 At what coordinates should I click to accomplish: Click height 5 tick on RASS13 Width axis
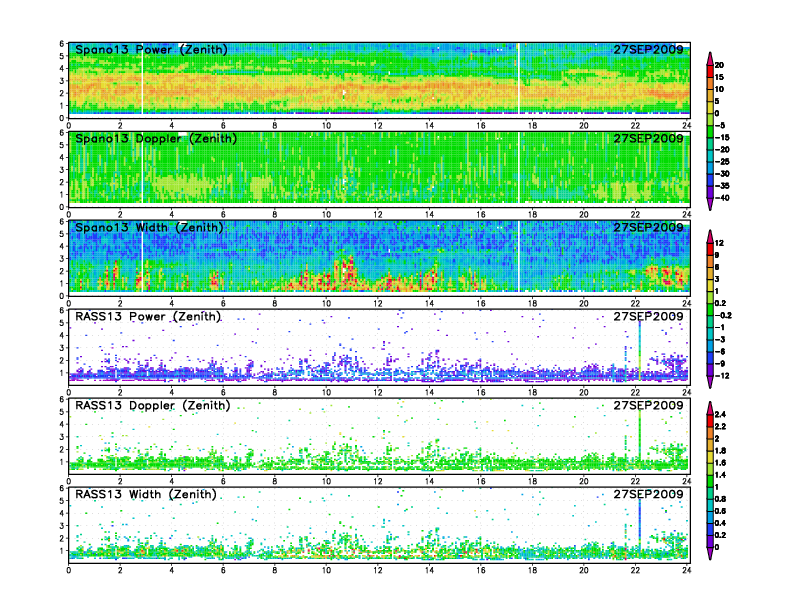click(x=62, y=501)
